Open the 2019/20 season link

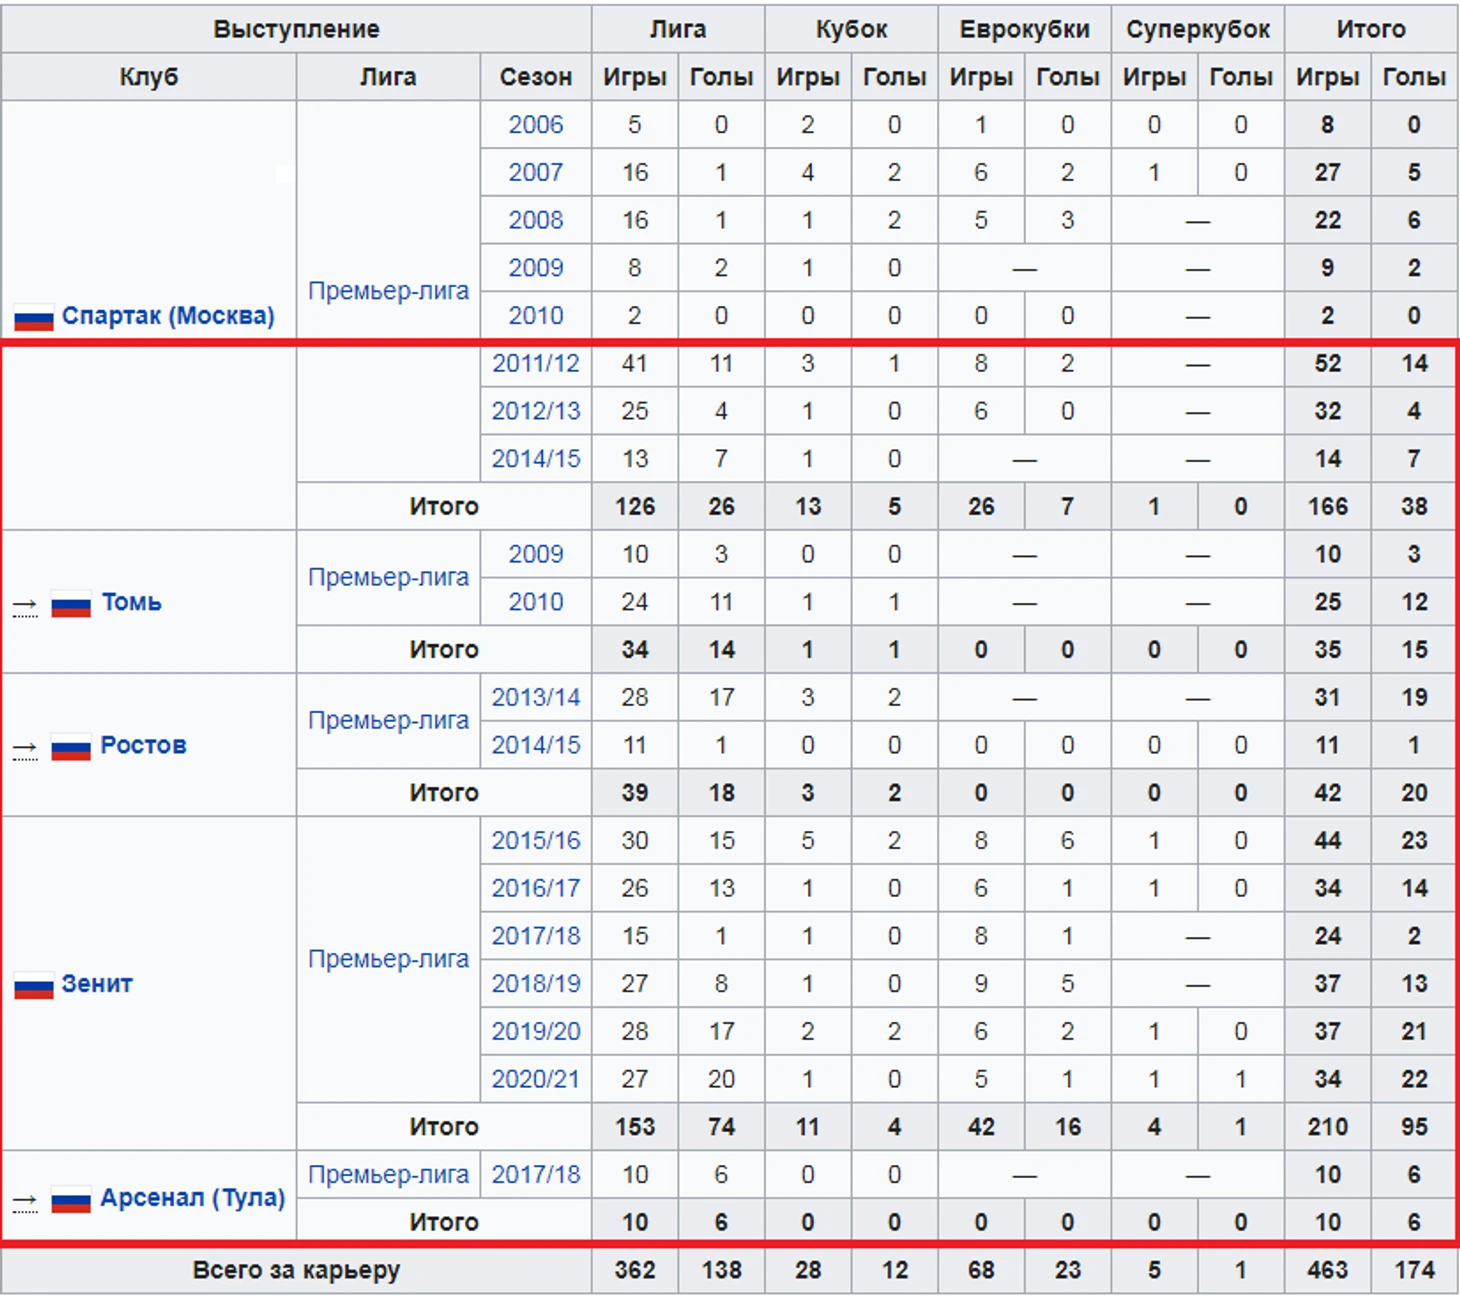click(x=536, y=1031)
